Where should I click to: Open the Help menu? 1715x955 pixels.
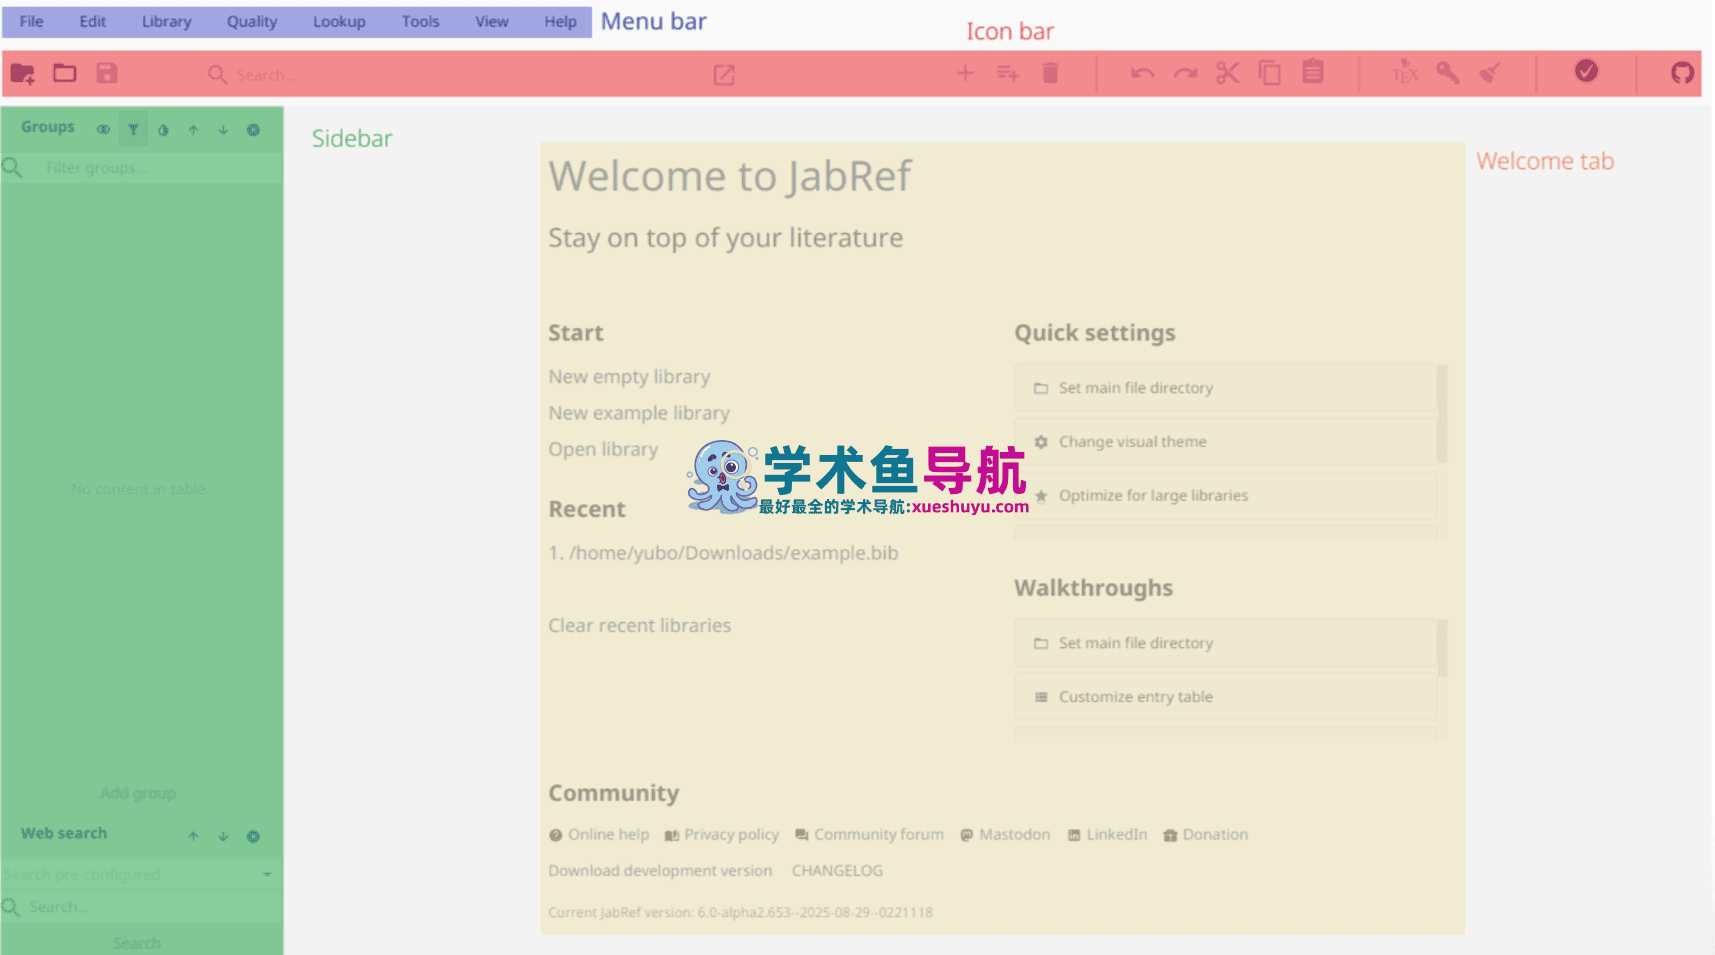point(560,21)
